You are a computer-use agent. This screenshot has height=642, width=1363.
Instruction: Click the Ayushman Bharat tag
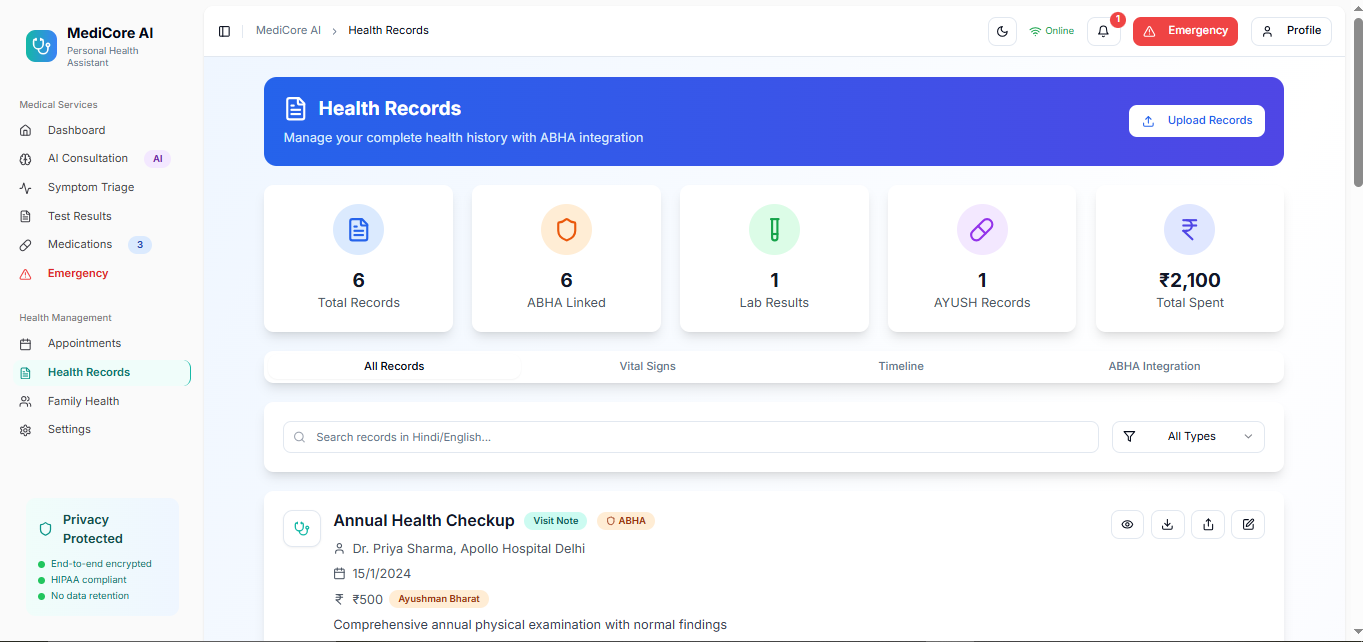(x=439, y=599)
